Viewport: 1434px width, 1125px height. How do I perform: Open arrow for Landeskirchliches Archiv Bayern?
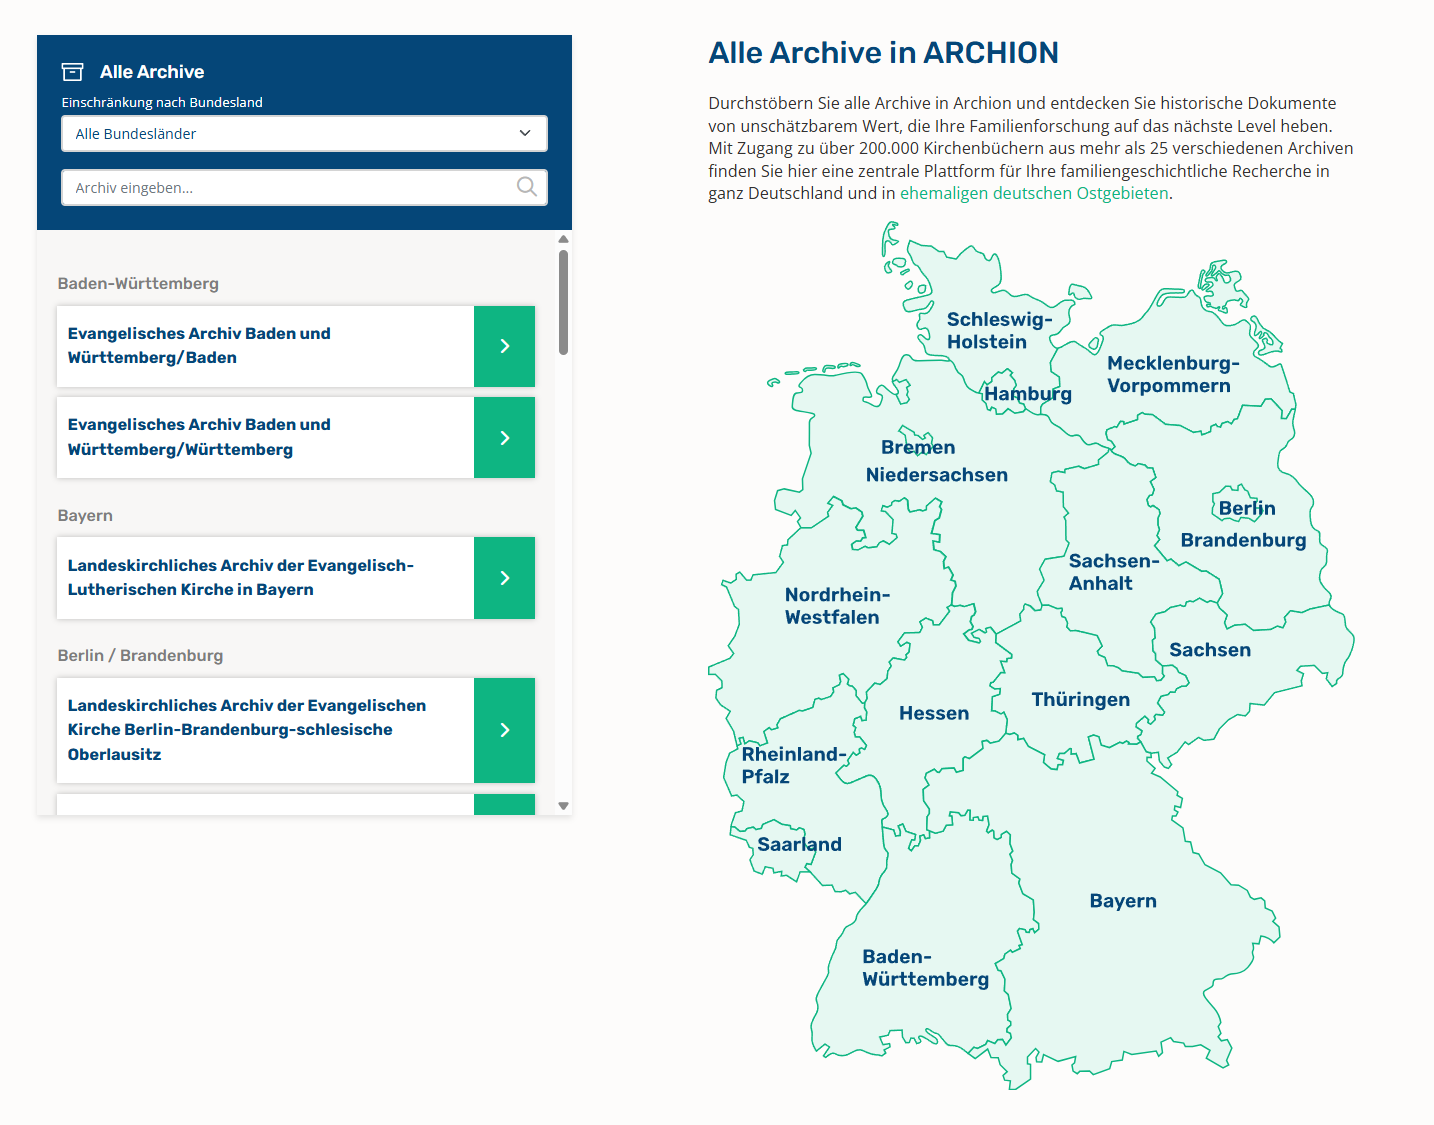(504, 578)
